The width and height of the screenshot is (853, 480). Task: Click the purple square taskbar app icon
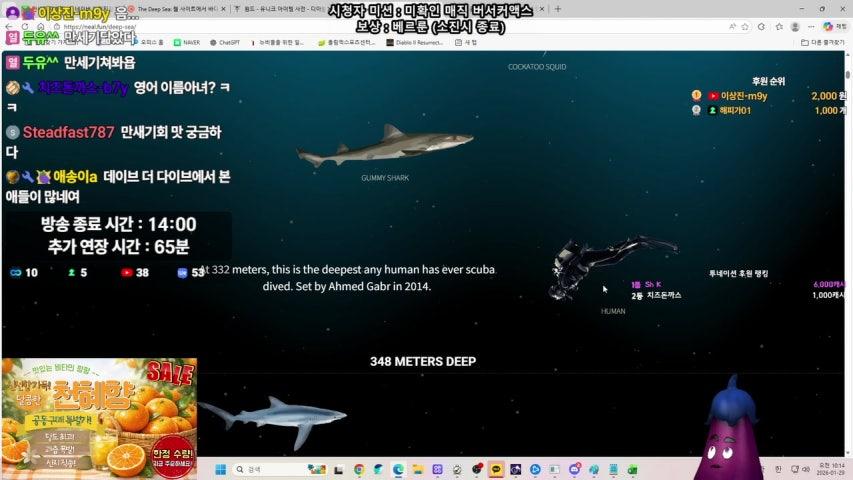coord(437,470)
